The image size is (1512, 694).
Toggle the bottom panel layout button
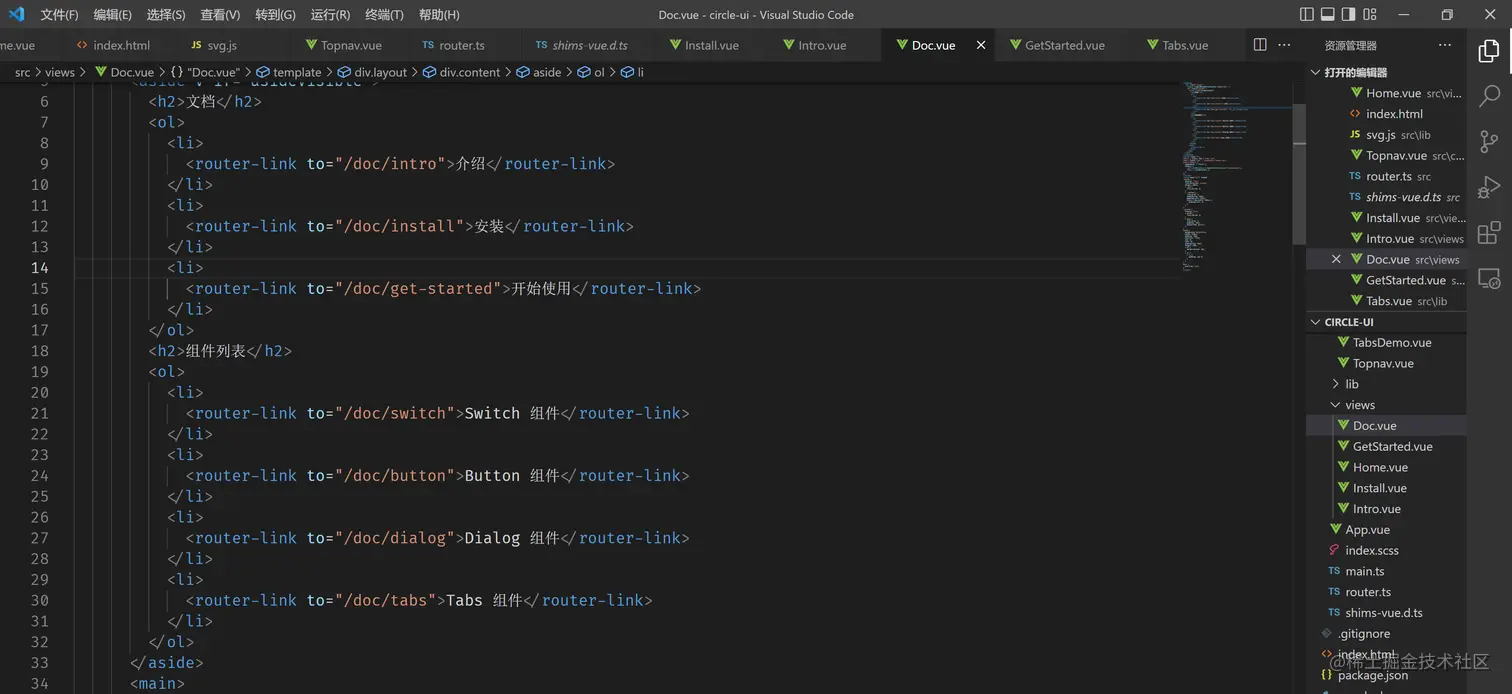pyautogui.click(x=1328, y=14)
